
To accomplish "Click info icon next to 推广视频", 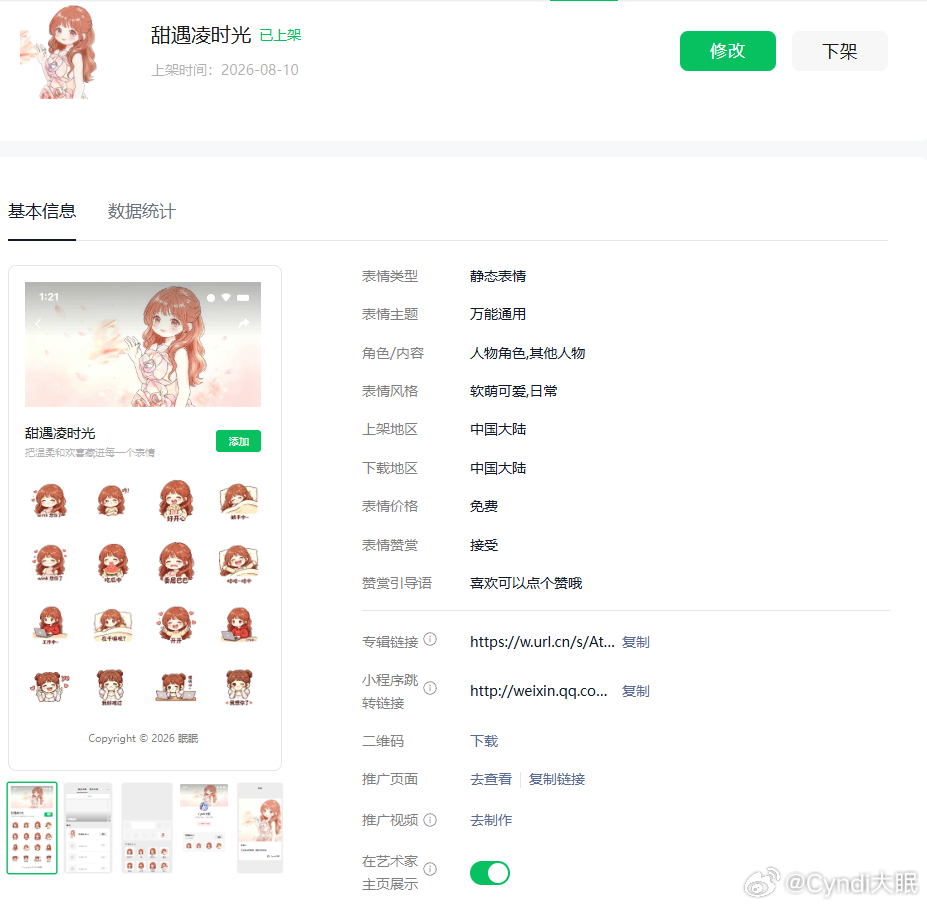I will coord(430,820).
